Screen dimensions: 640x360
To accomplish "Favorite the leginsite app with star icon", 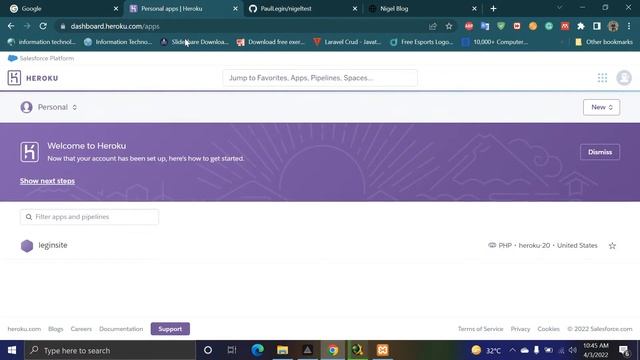I will click(x=612, y=246).
